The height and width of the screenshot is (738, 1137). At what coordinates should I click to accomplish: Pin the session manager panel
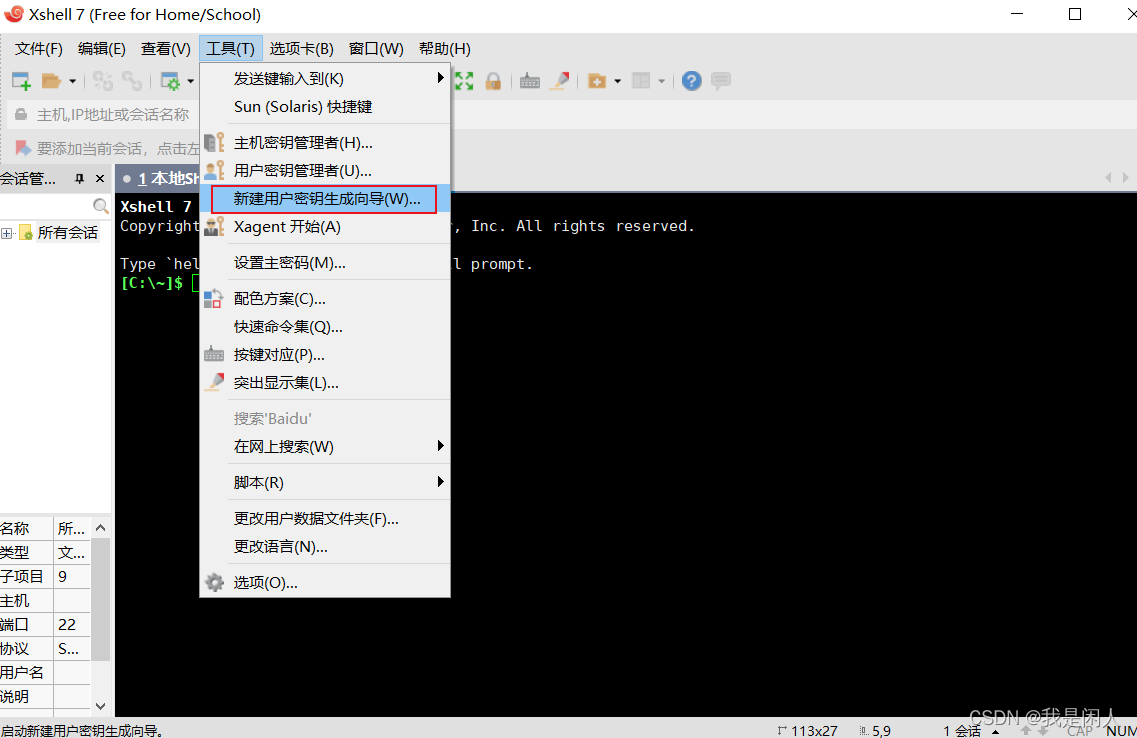coord(80,178)
